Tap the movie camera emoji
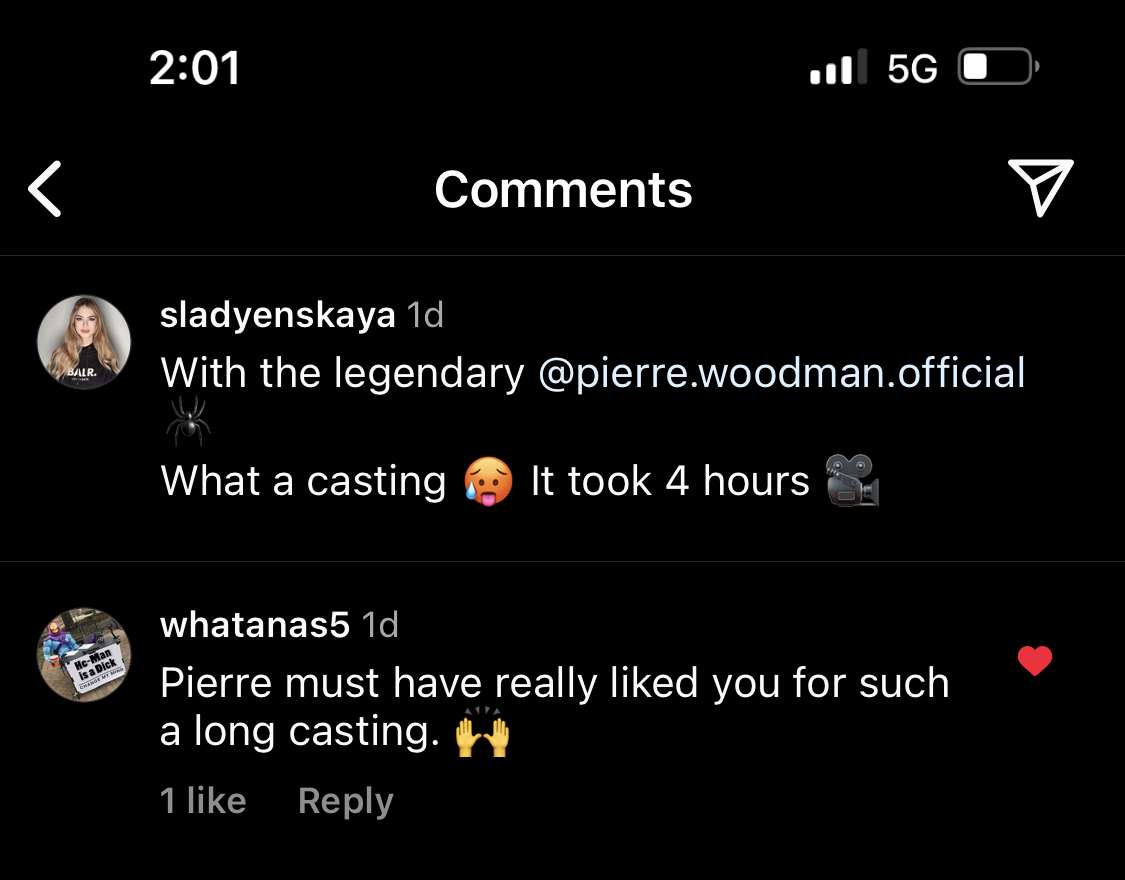 [x=852, y=481]
